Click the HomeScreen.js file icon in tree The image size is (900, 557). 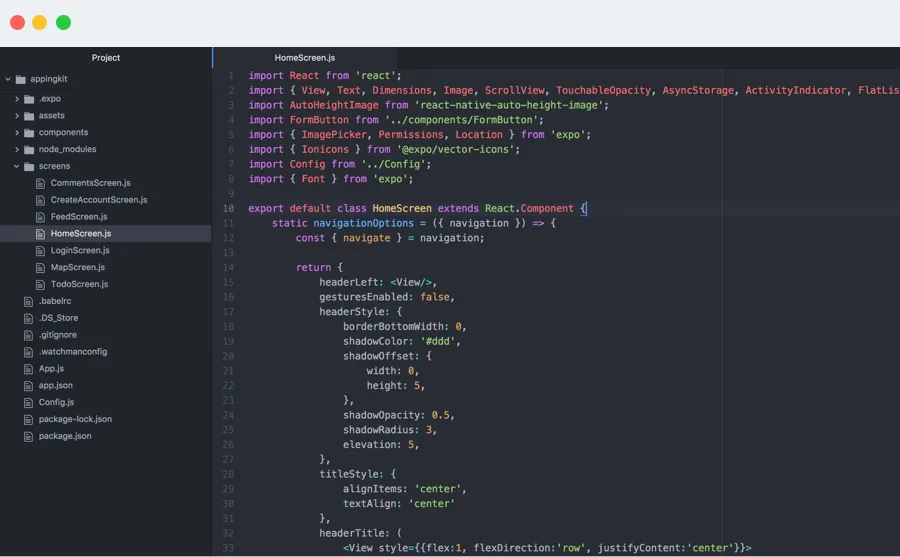click(x=40, y=234)
